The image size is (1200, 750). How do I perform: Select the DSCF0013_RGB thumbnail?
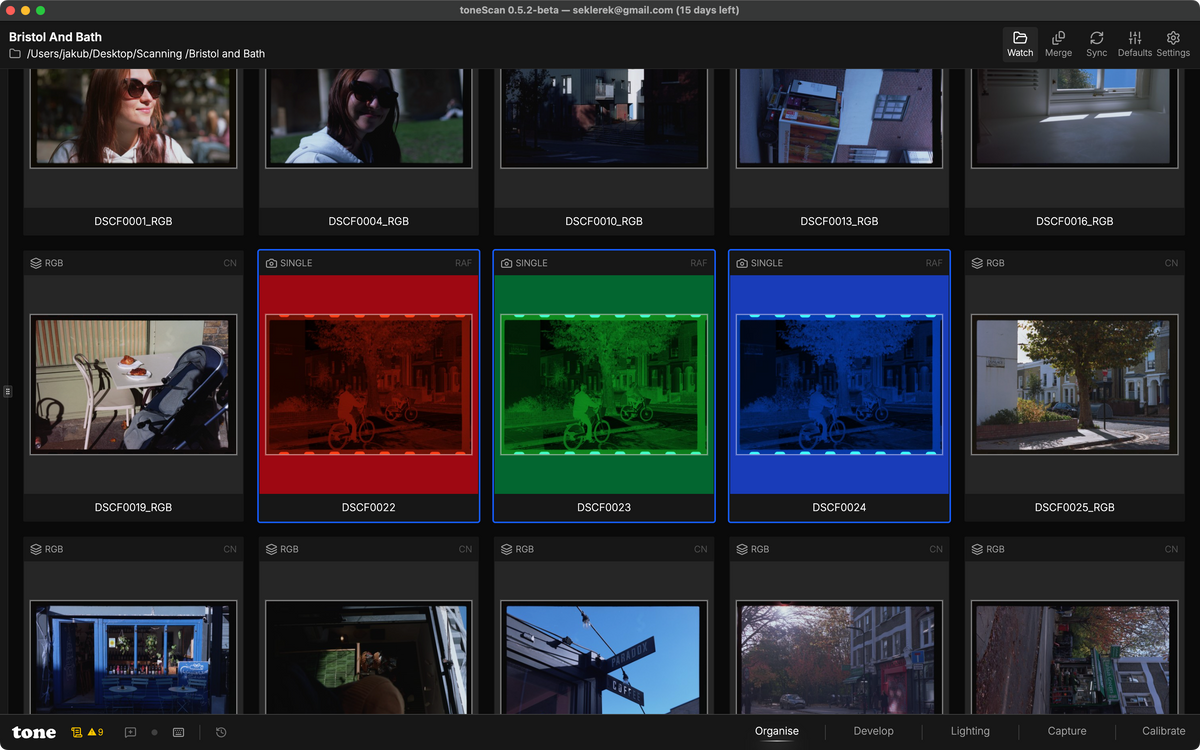[x=840, y=118]
